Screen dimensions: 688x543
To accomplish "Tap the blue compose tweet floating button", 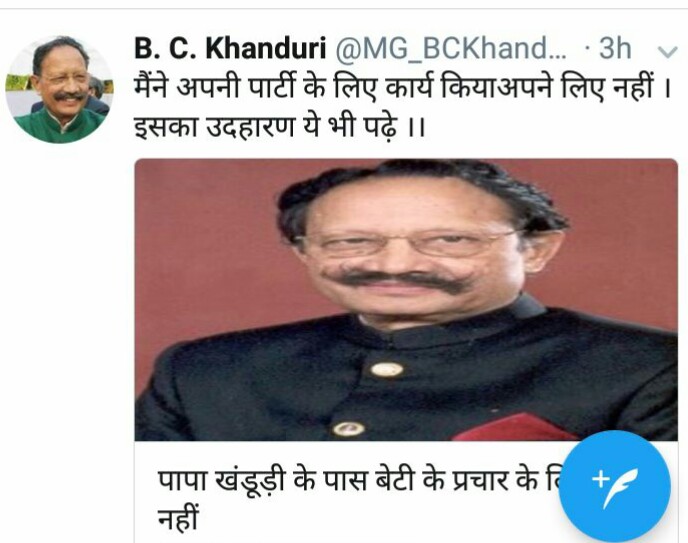I will [x=615, y=486].
